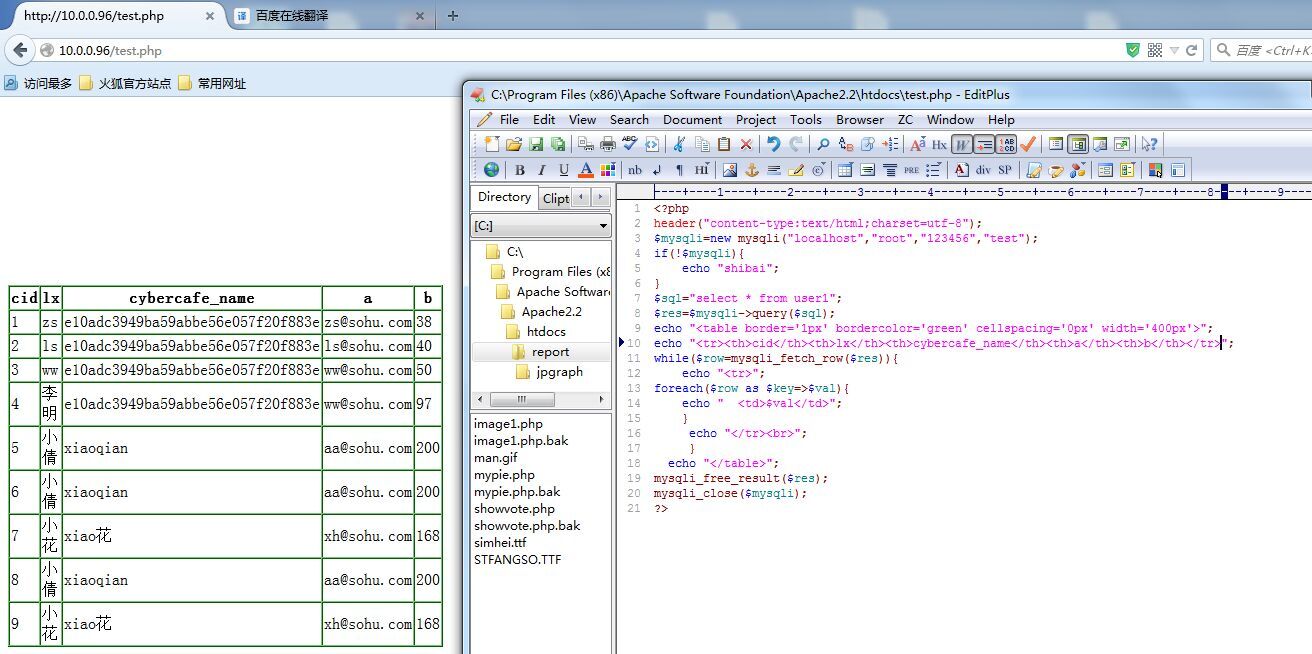The width and height of the screenshot is (1312, 654).
Task: Insert PRE tag from HTML toolbar
Action: [x=911, y=170]
